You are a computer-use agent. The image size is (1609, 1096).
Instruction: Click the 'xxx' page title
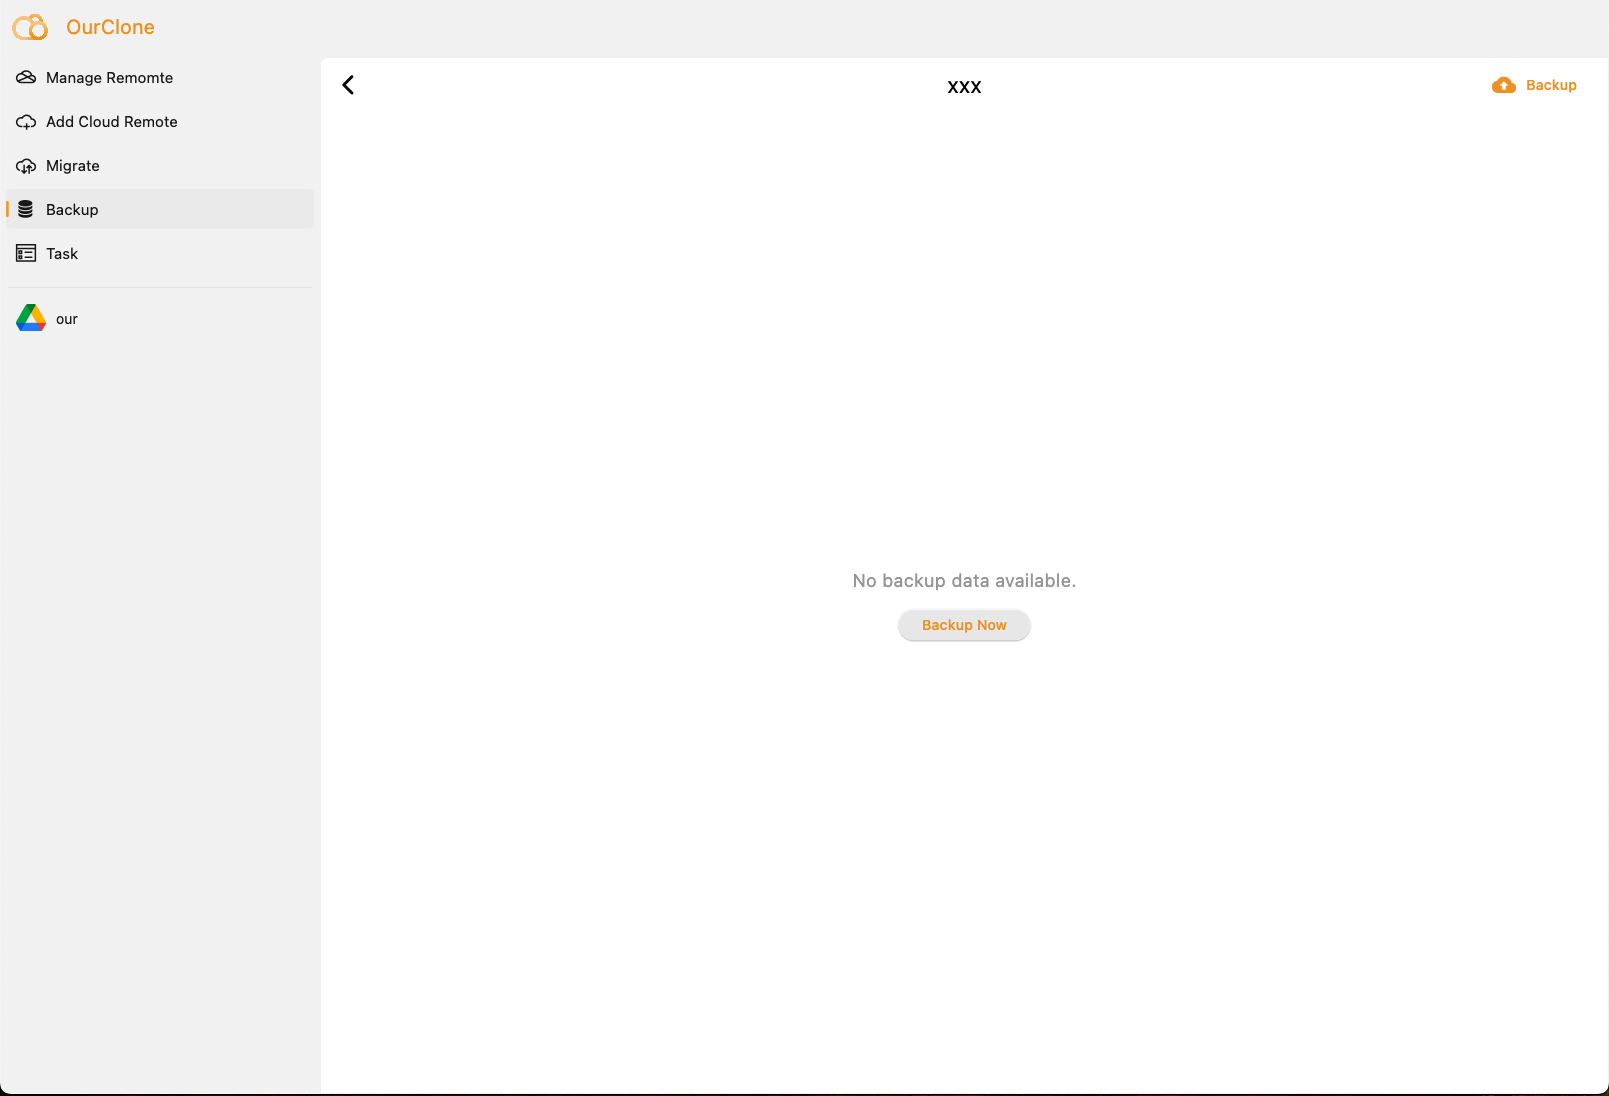point(964,87)
